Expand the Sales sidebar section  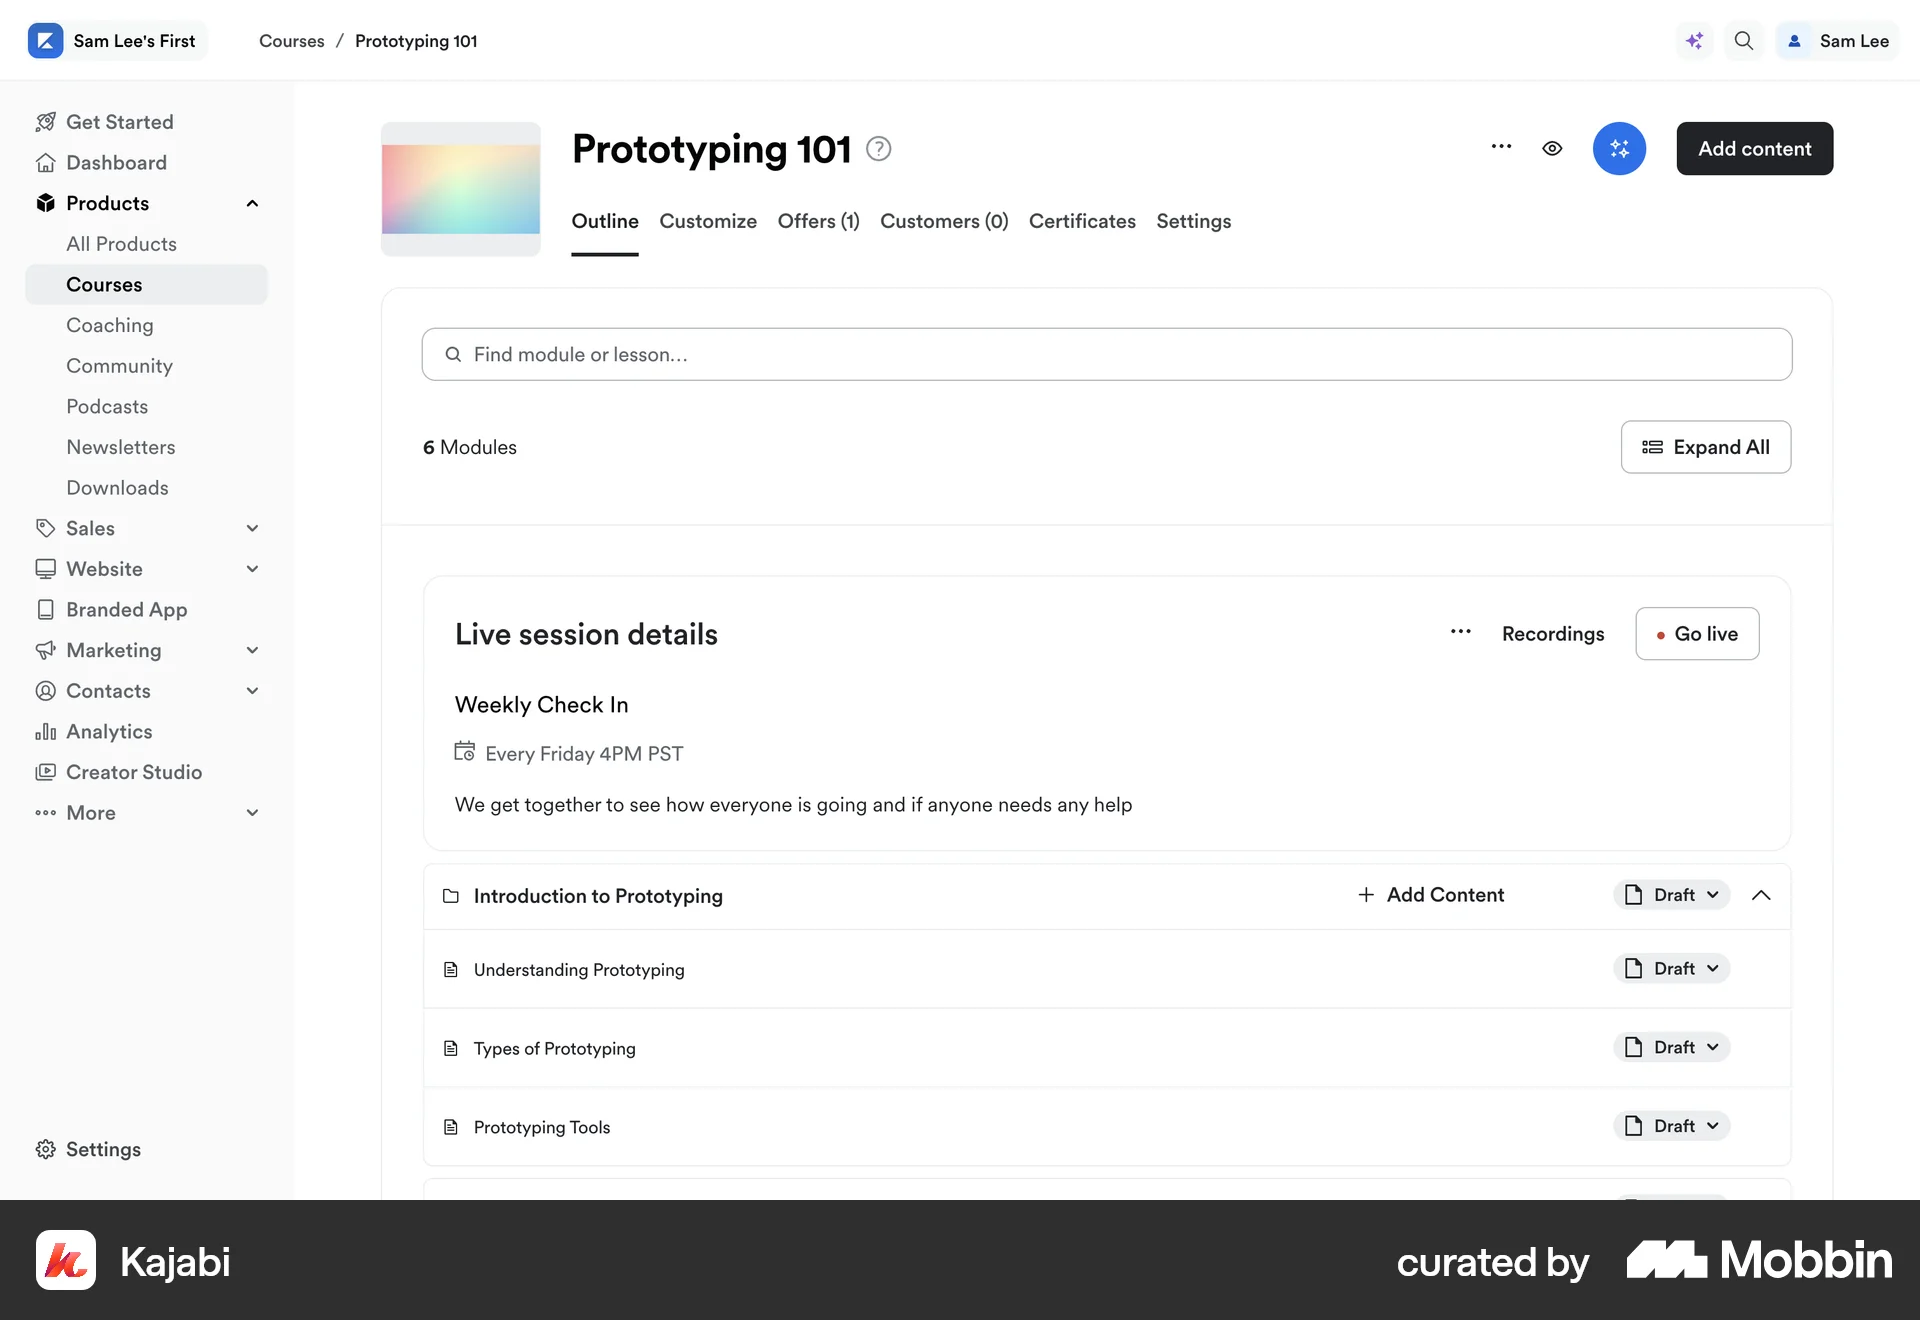tap(253, 528)
